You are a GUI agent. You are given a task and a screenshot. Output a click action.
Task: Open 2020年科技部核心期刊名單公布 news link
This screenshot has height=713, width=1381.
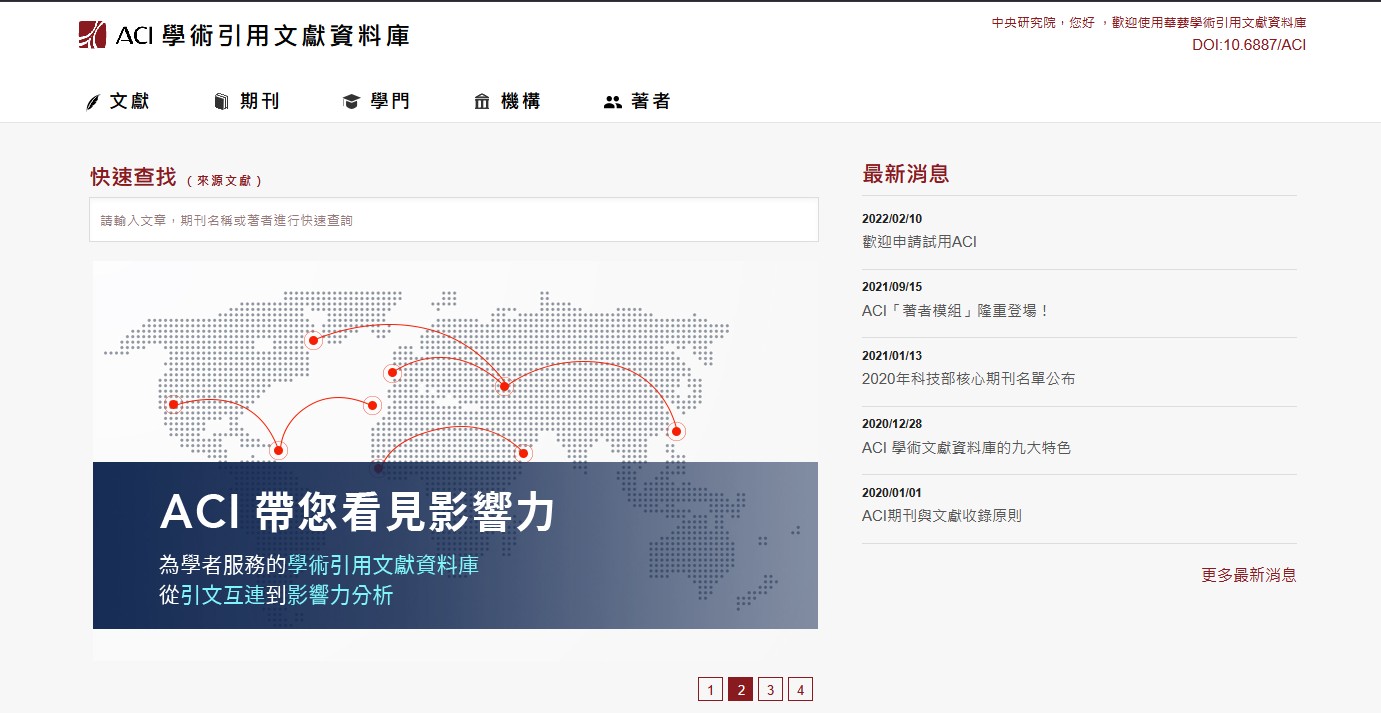pos(969,379)
